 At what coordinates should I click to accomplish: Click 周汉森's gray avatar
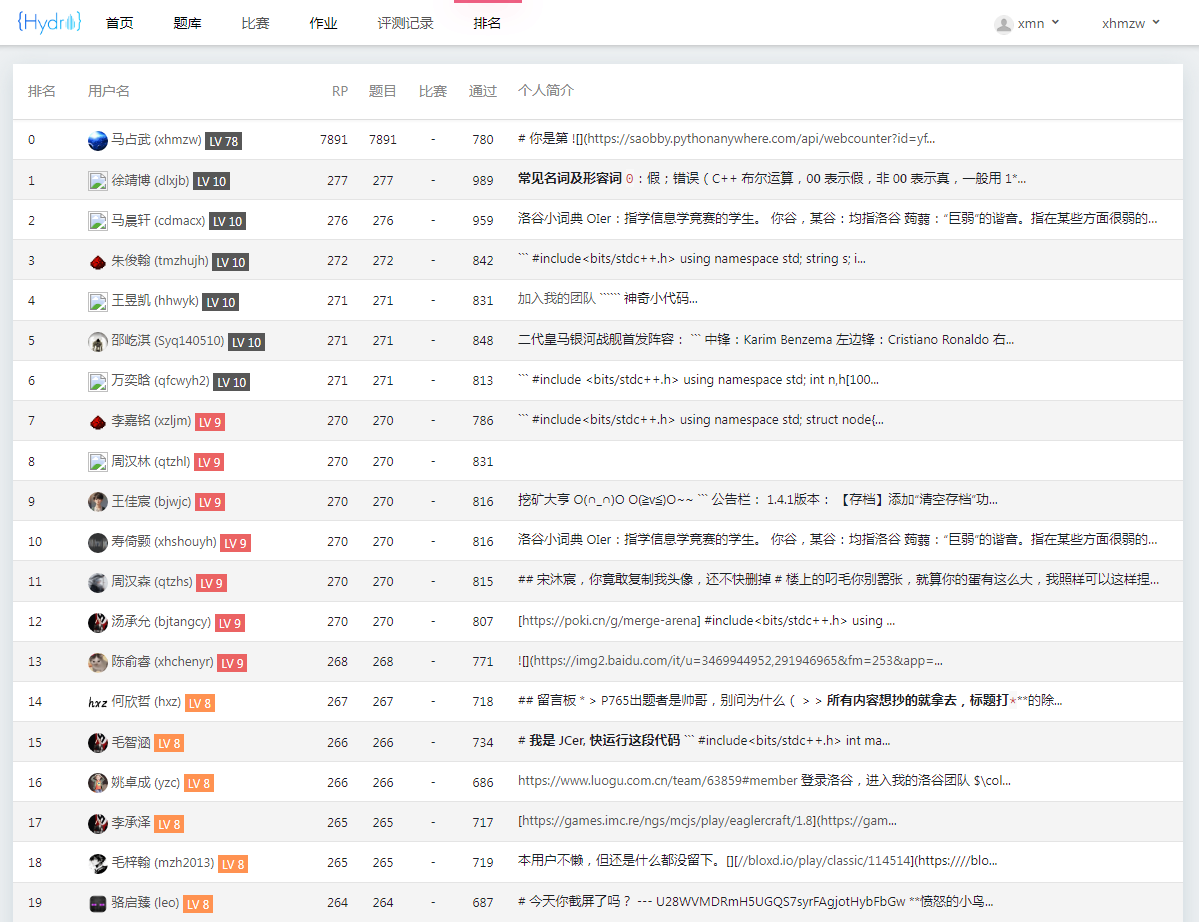(97, 582)
